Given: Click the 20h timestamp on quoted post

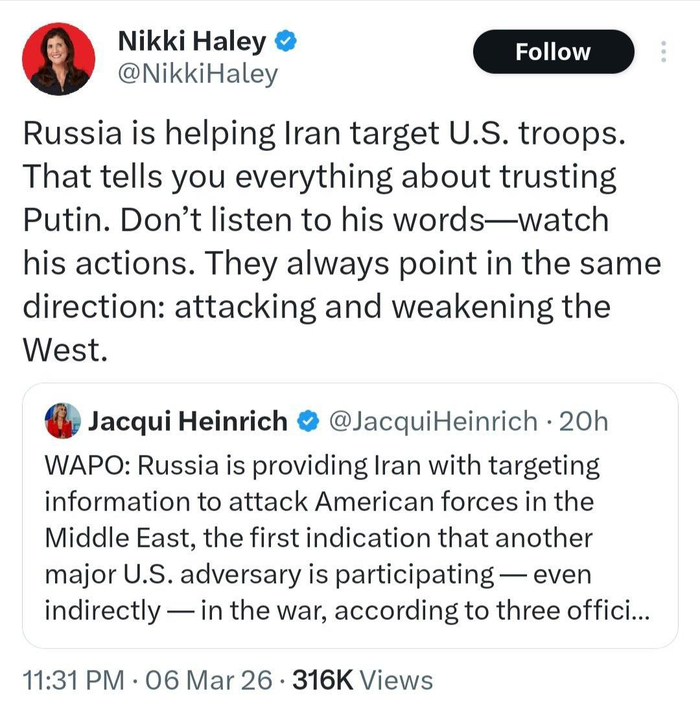Looking at the screenshot, I should click(x=584, y=422).
